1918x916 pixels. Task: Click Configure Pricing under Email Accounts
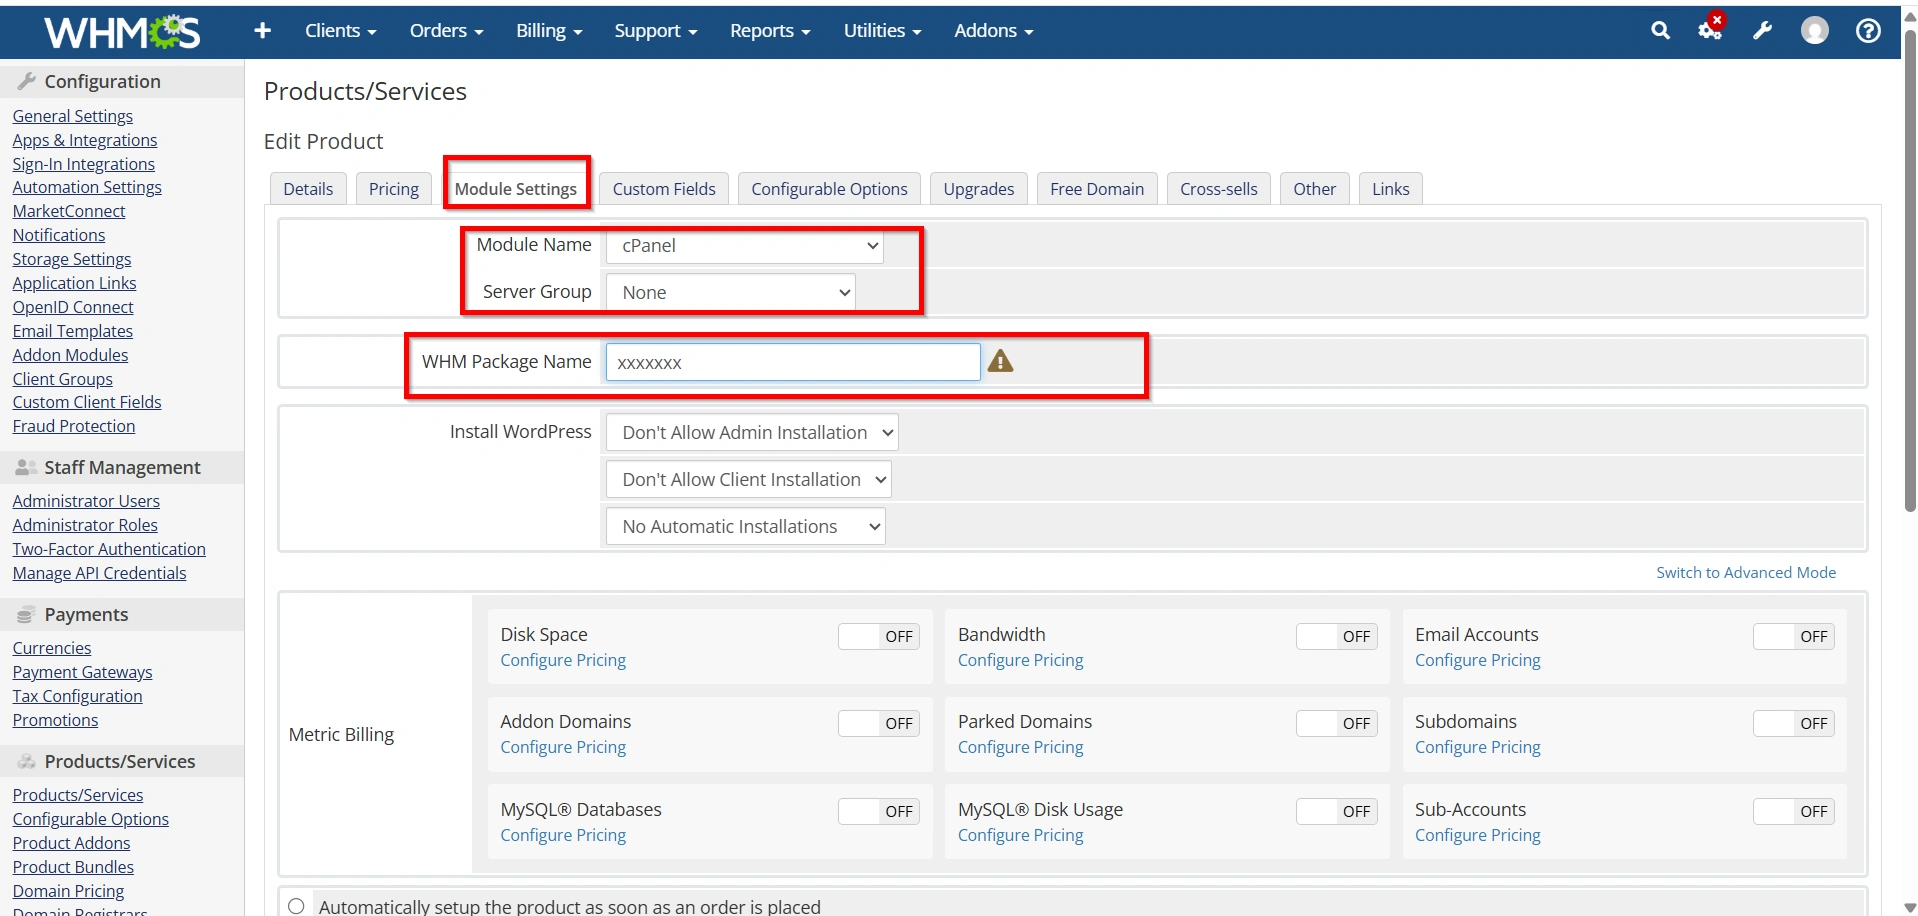[x=1478, y=661]
